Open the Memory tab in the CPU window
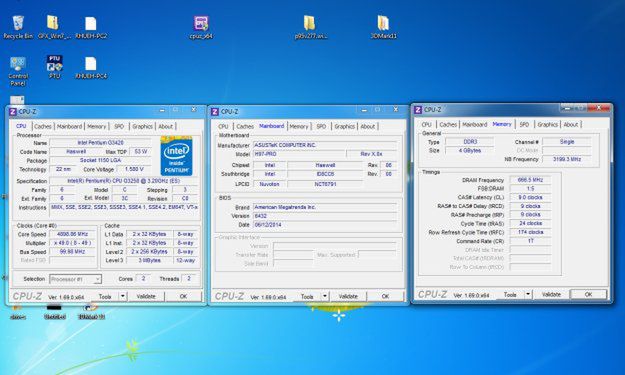625x375 pixels. tap(96, 126)
